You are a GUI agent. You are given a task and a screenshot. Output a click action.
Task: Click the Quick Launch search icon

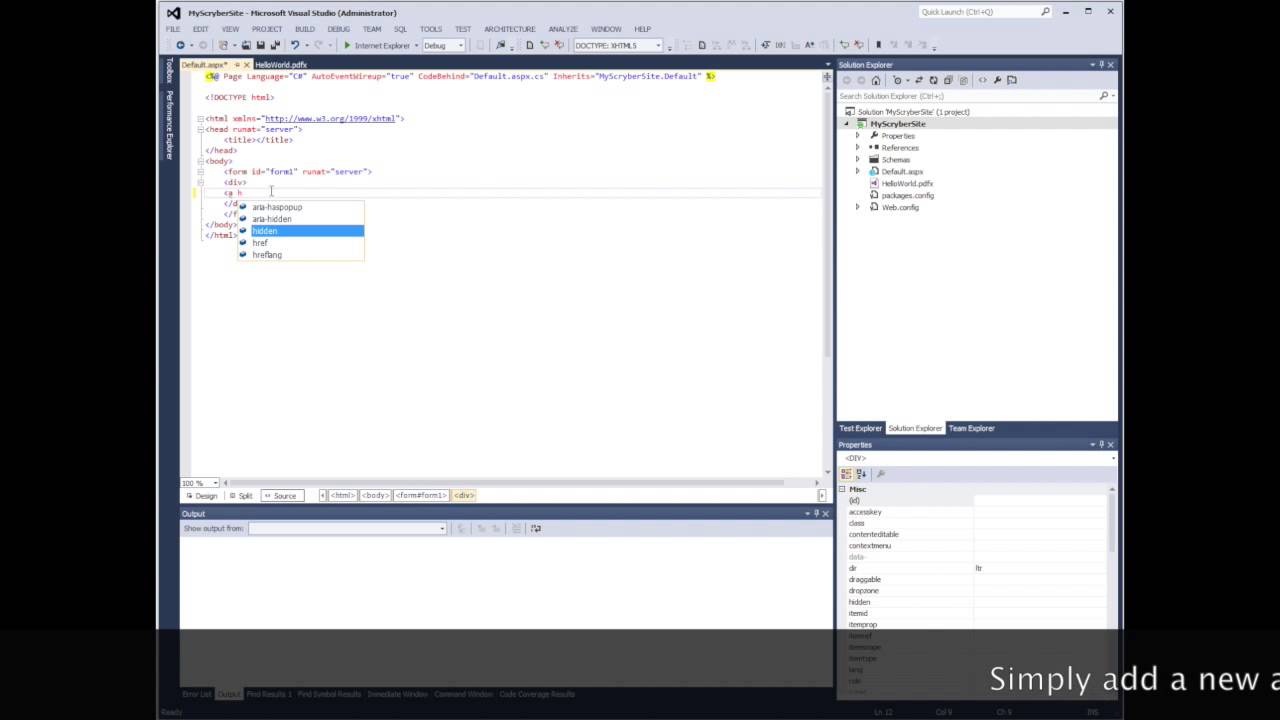pos(1046,12)
